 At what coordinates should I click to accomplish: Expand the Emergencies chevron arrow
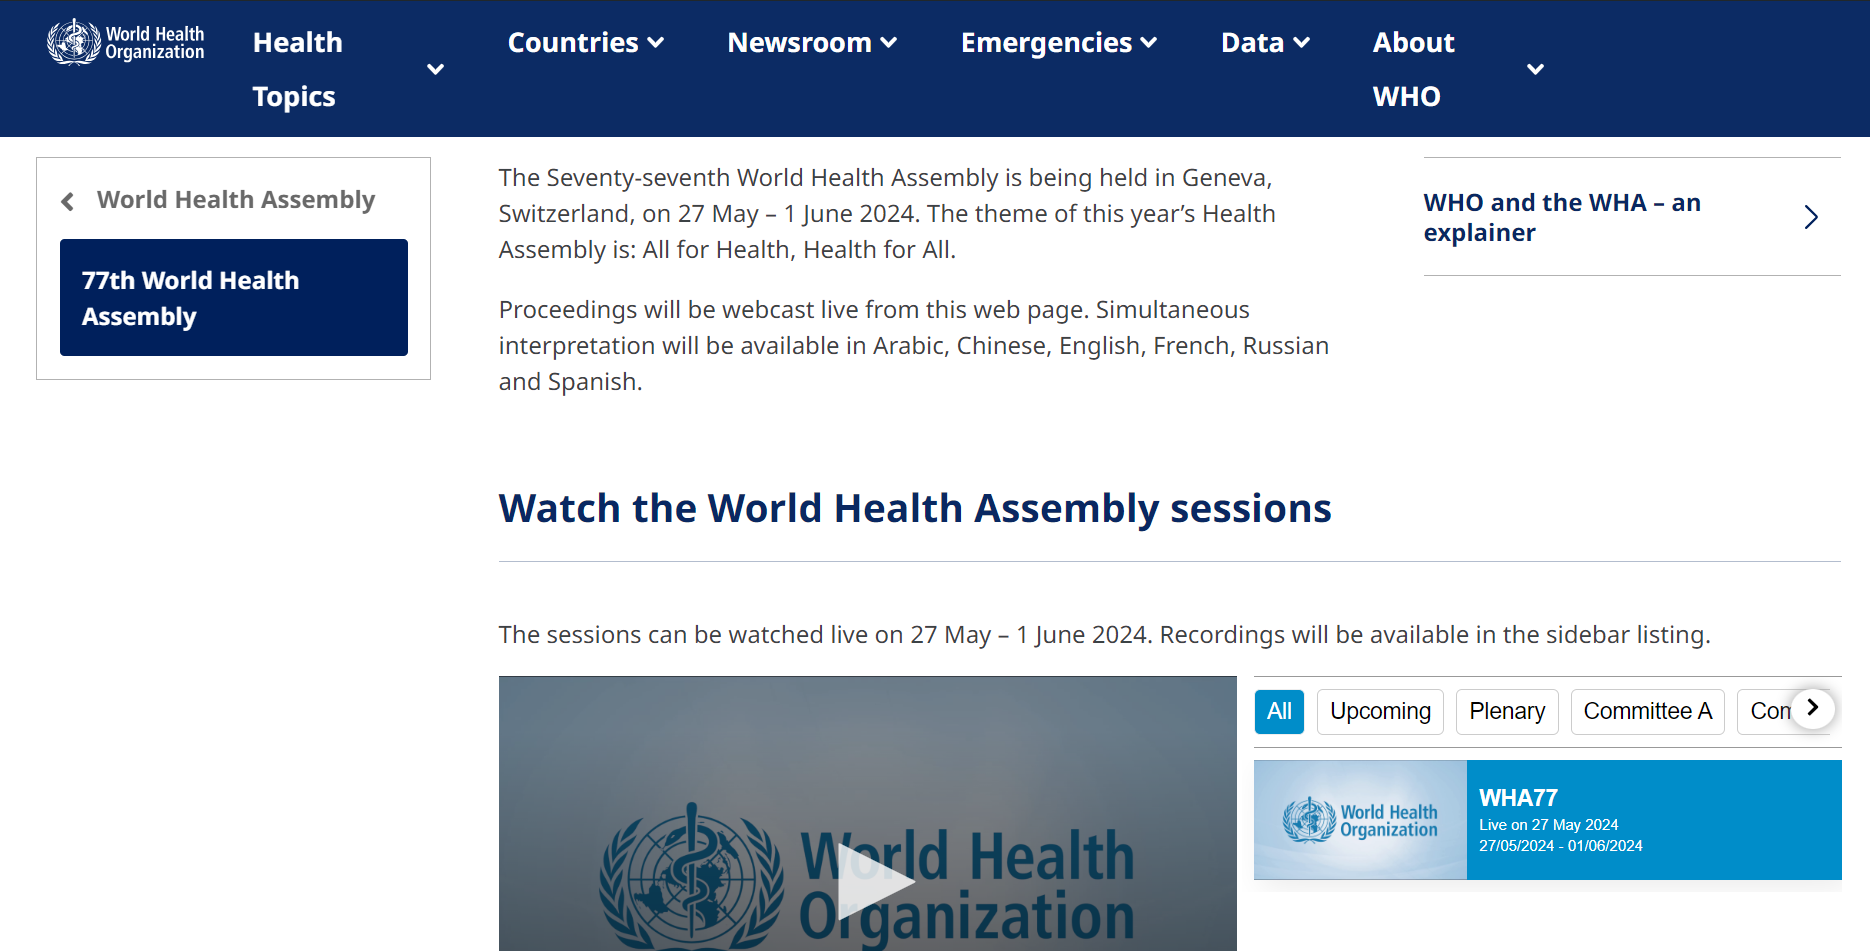(x=1149, y=42)
